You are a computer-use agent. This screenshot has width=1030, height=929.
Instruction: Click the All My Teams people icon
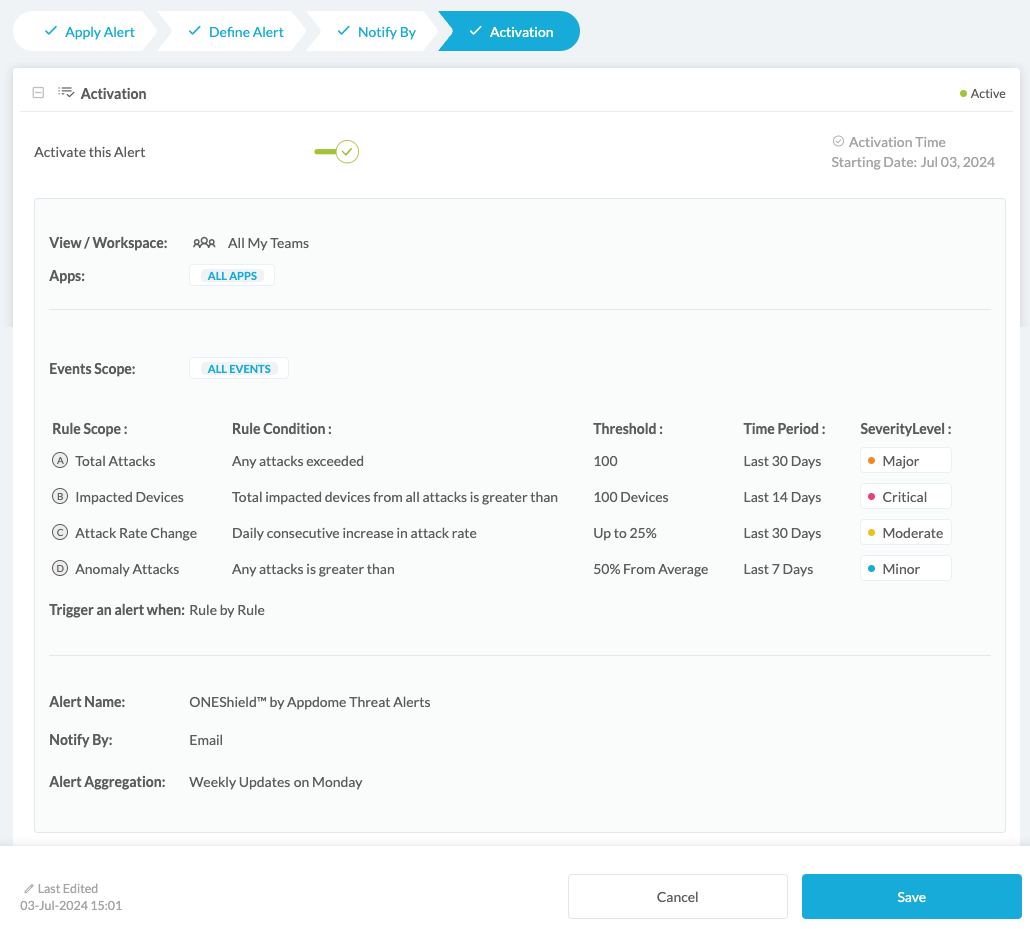click(204, 243)
